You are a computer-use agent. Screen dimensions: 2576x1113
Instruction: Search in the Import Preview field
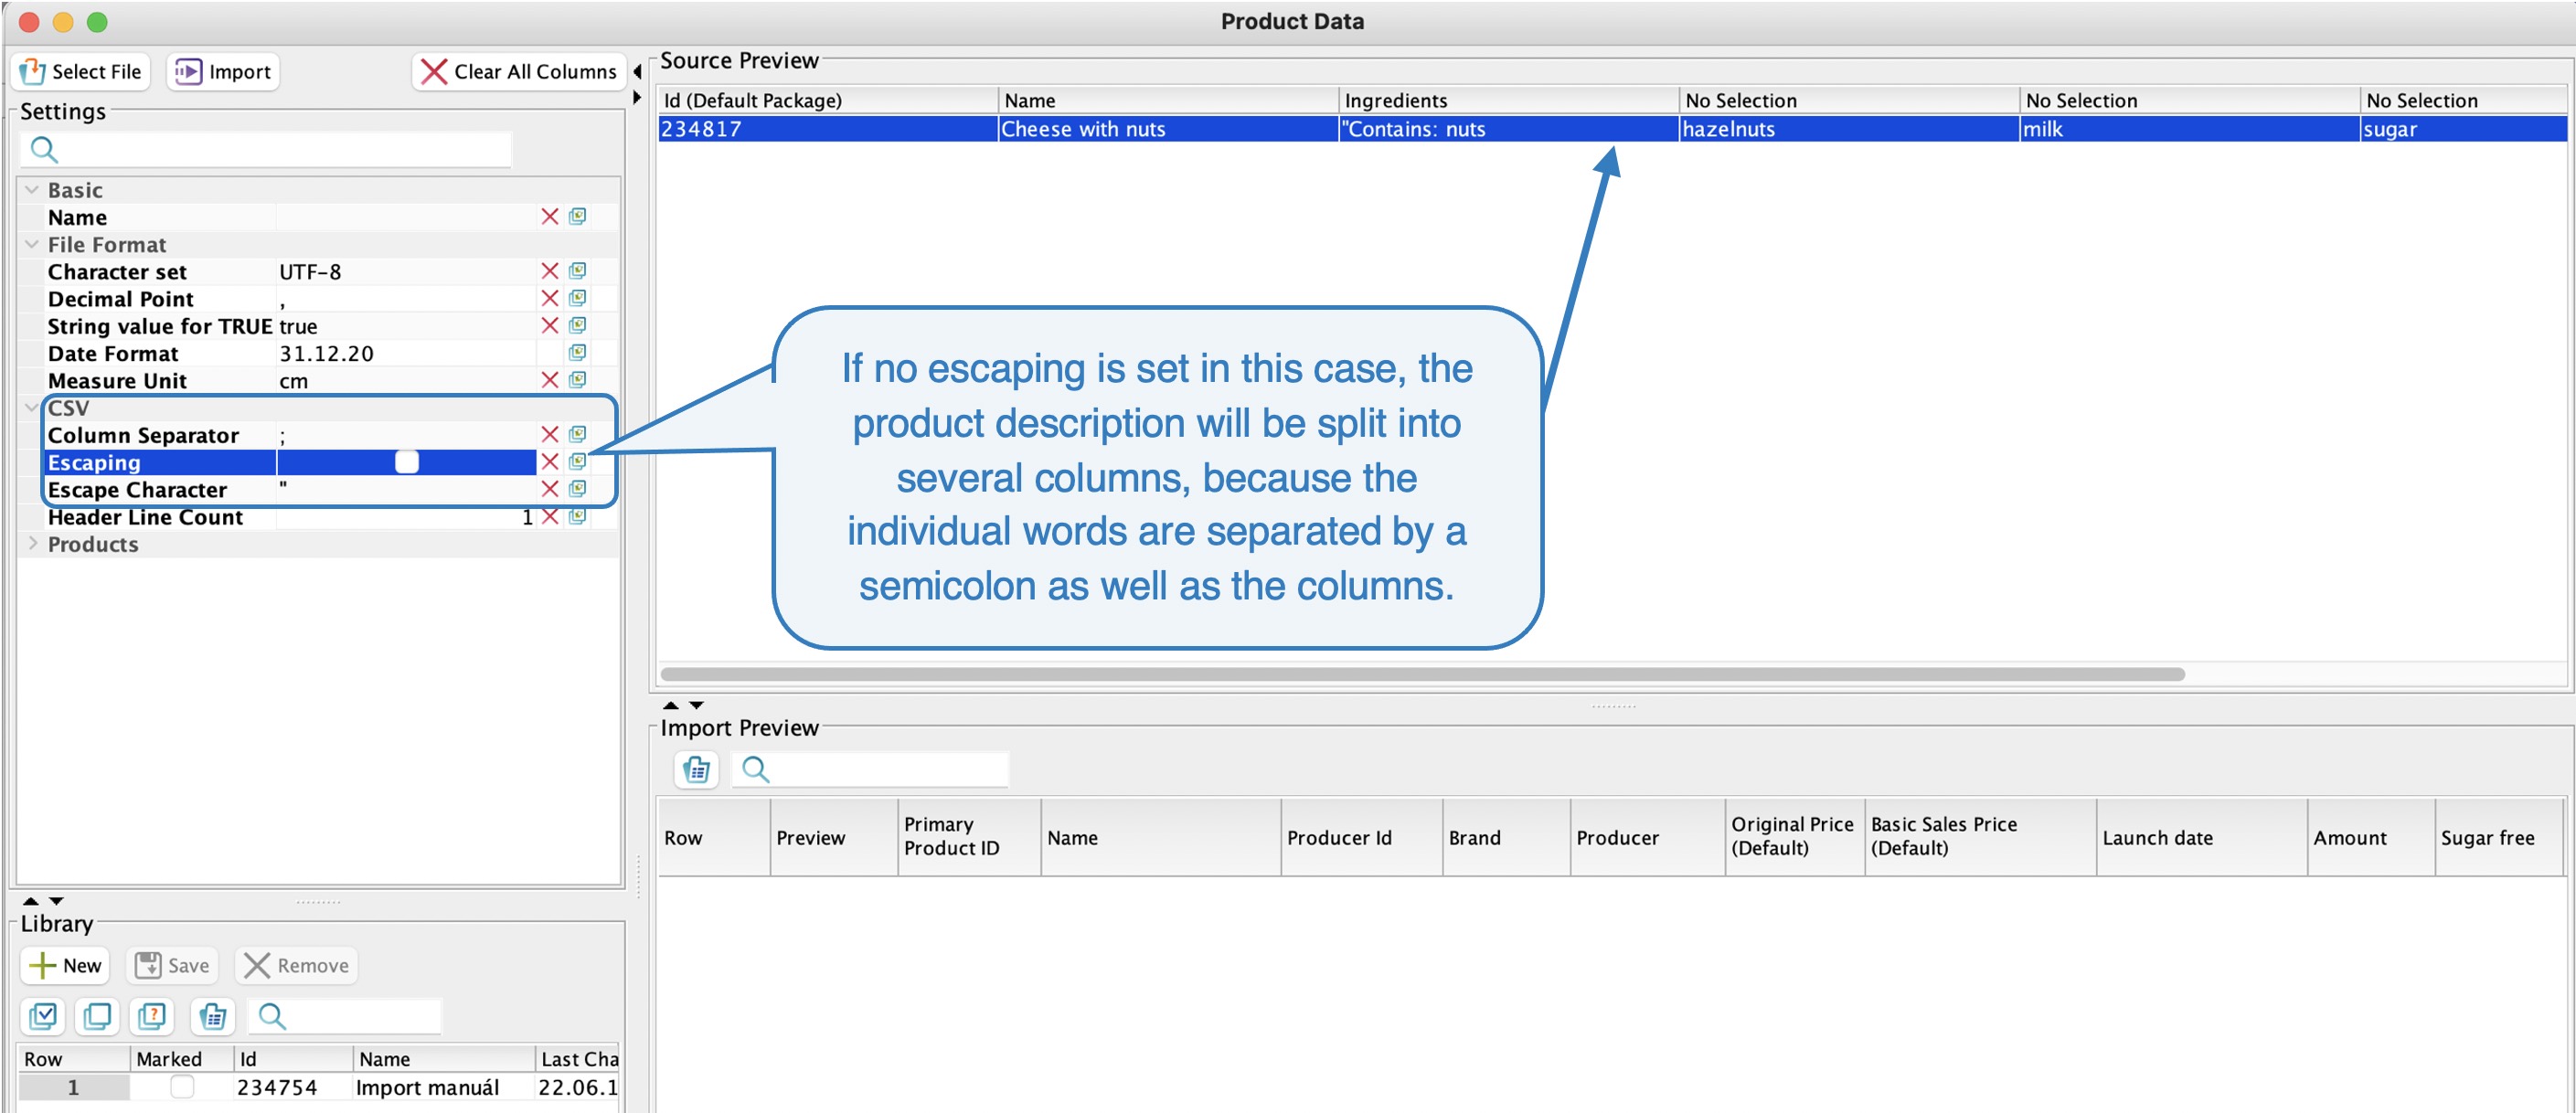point(871,769)
